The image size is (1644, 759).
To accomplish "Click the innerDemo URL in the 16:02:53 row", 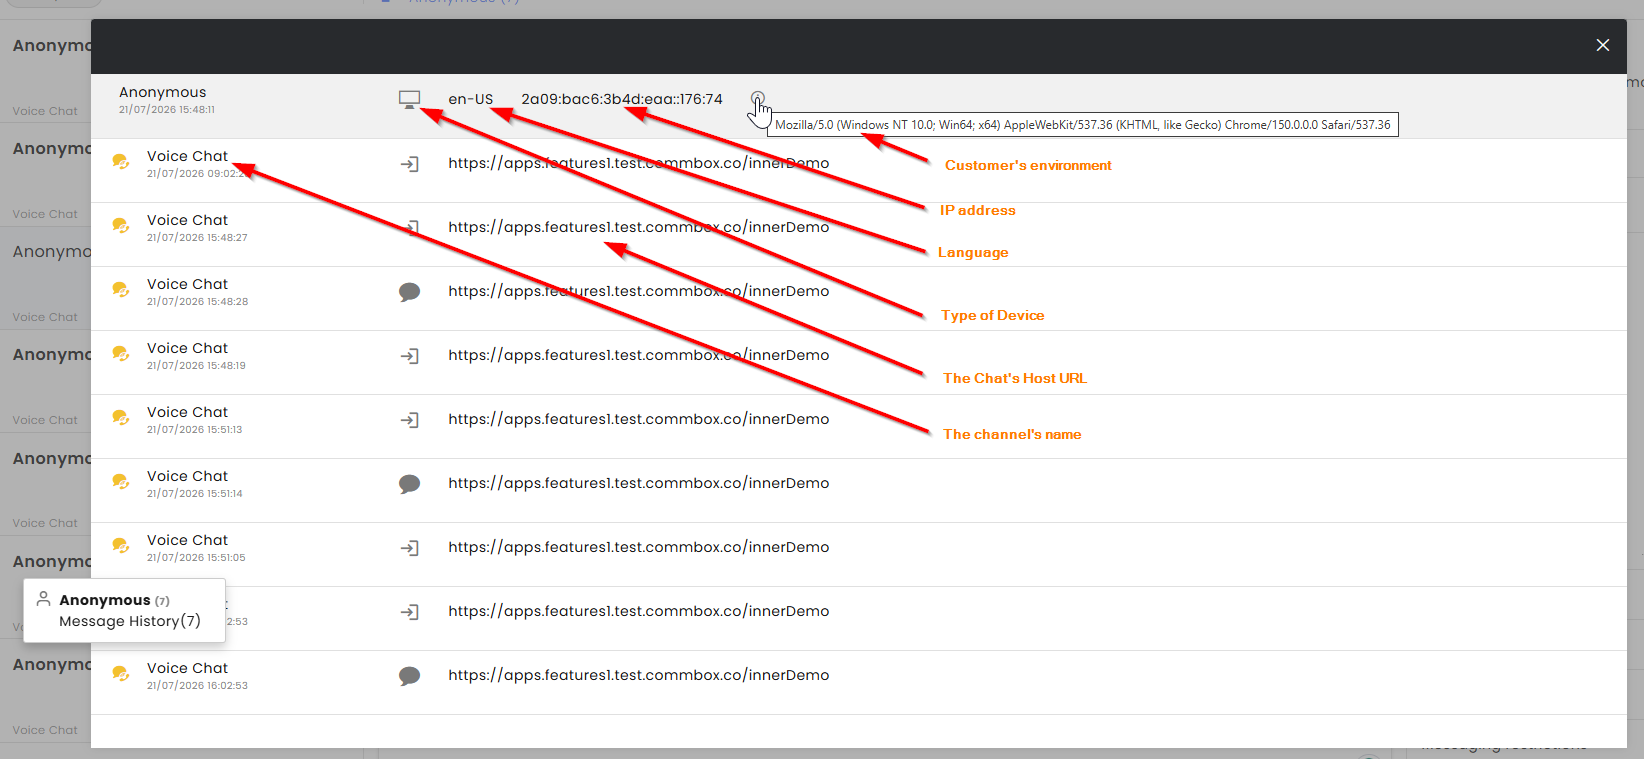I will pos(639,675).
